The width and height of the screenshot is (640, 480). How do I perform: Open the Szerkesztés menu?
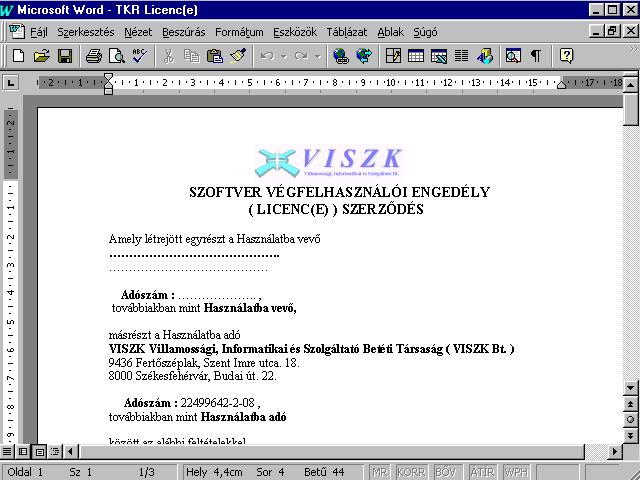click(86, 32)
